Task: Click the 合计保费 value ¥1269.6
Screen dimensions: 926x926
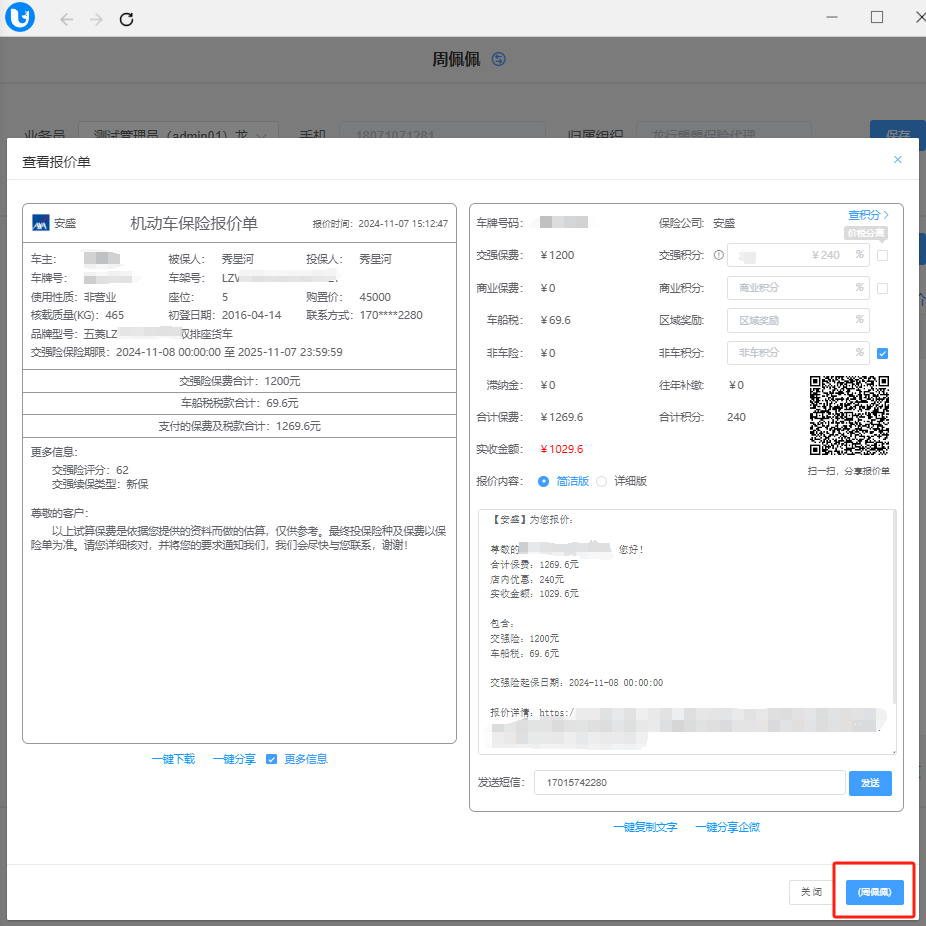Action: point(562,417)
